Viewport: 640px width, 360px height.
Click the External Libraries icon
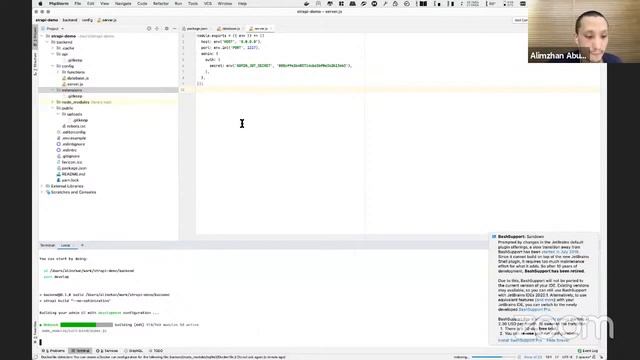pyautogui.click(x=48, y=186)
